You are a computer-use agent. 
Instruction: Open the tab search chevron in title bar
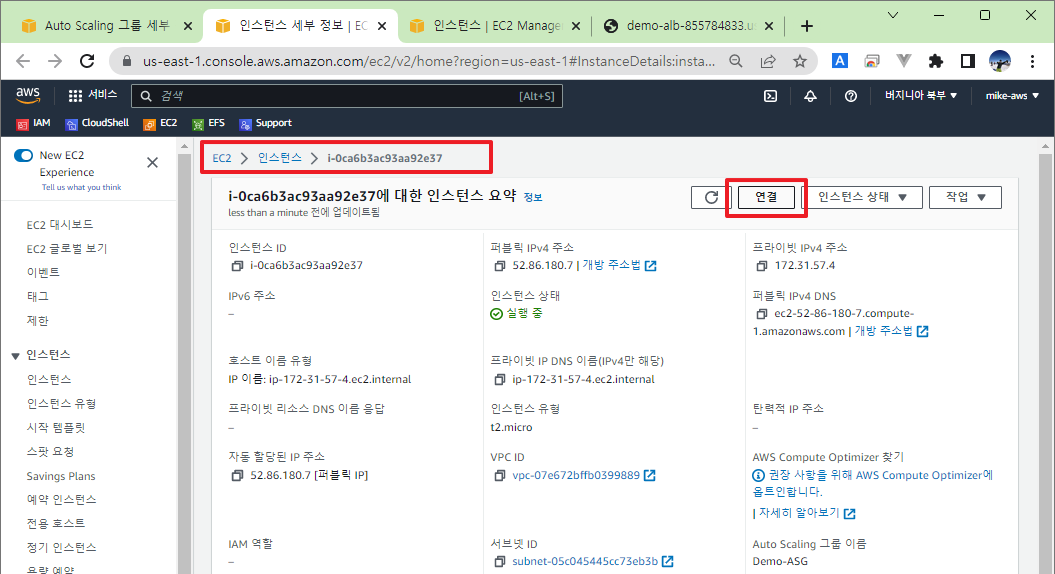pos(893,15)
